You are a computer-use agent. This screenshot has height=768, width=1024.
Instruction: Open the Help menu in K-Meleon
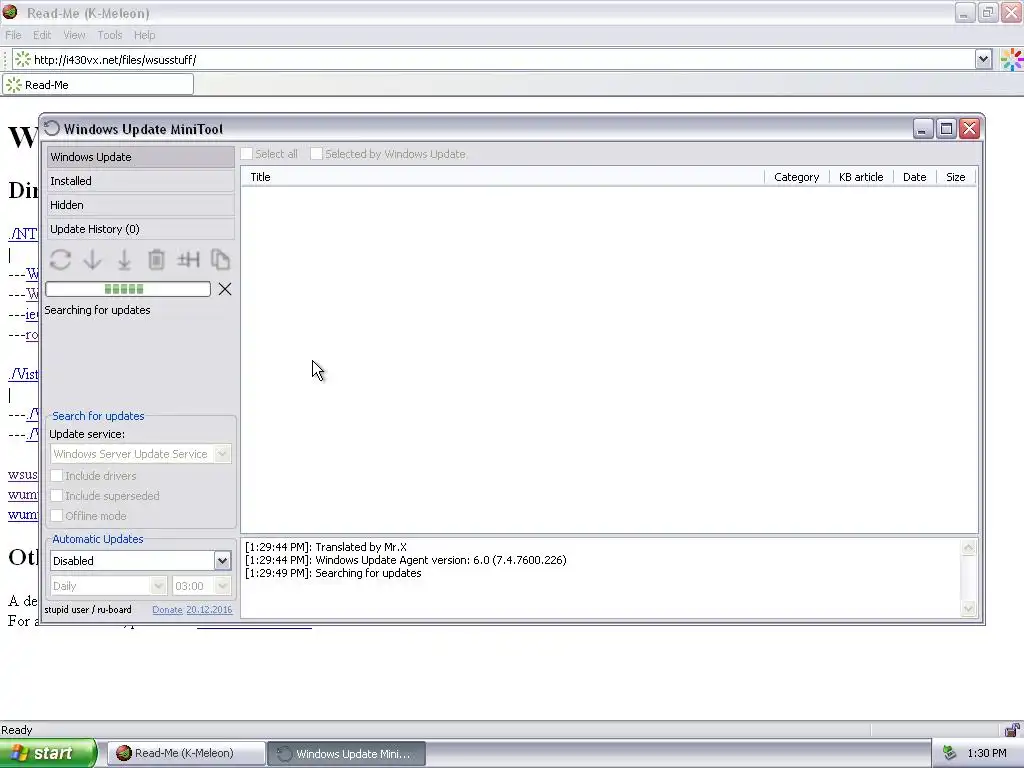144,35
